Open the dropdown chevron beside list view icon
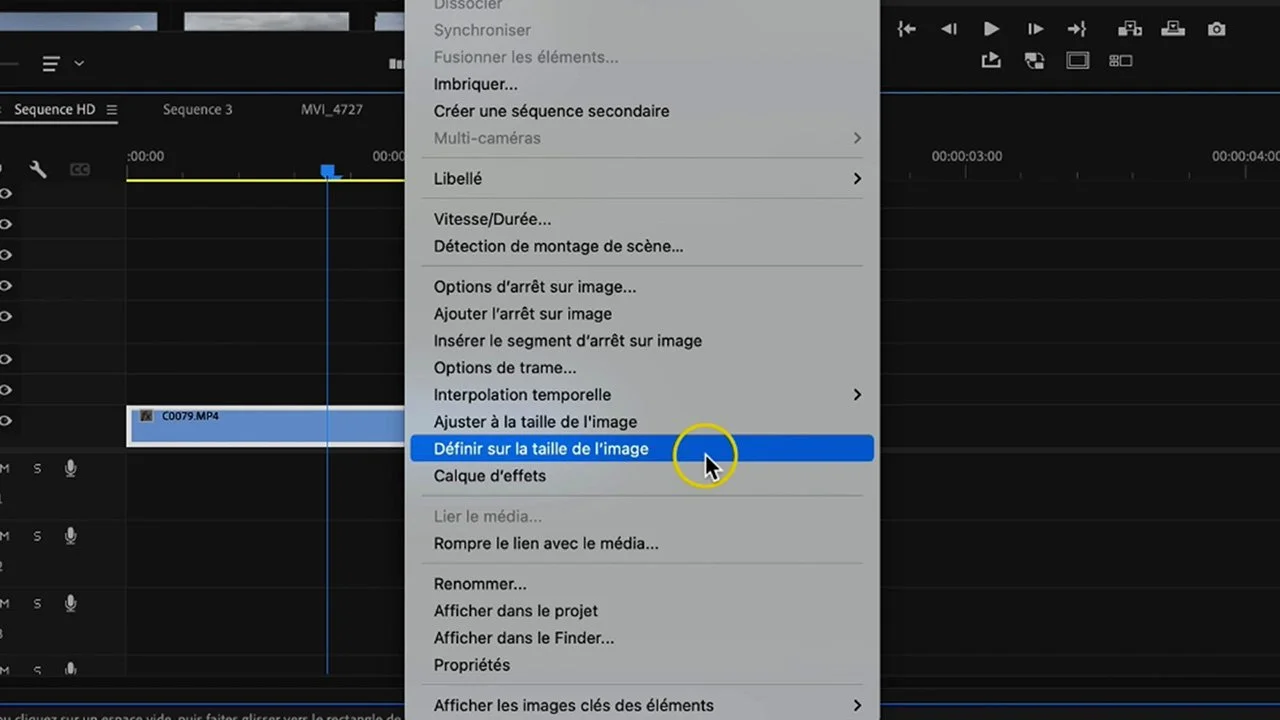Image resolution: width=1280 pixels, height=720 pixels. pos(79,64)
